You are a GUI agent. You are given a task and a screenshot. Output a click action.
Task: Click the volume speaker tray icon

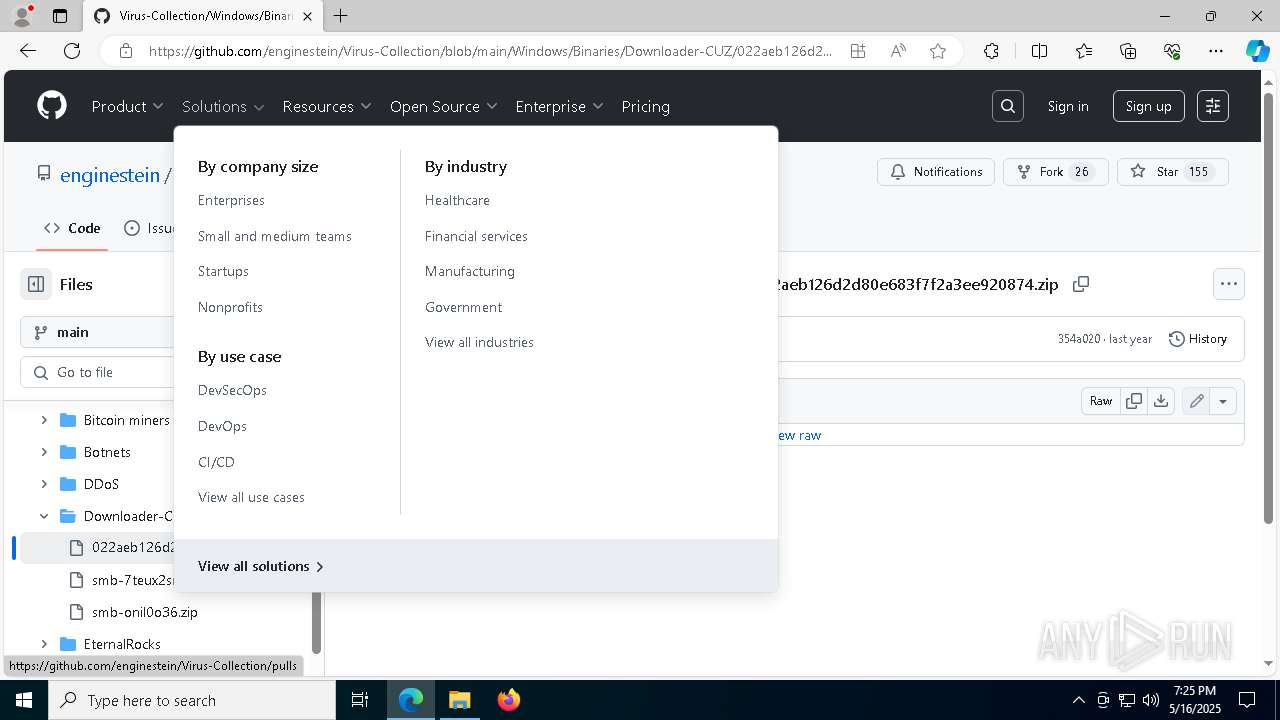click(x=1150, y=700)
